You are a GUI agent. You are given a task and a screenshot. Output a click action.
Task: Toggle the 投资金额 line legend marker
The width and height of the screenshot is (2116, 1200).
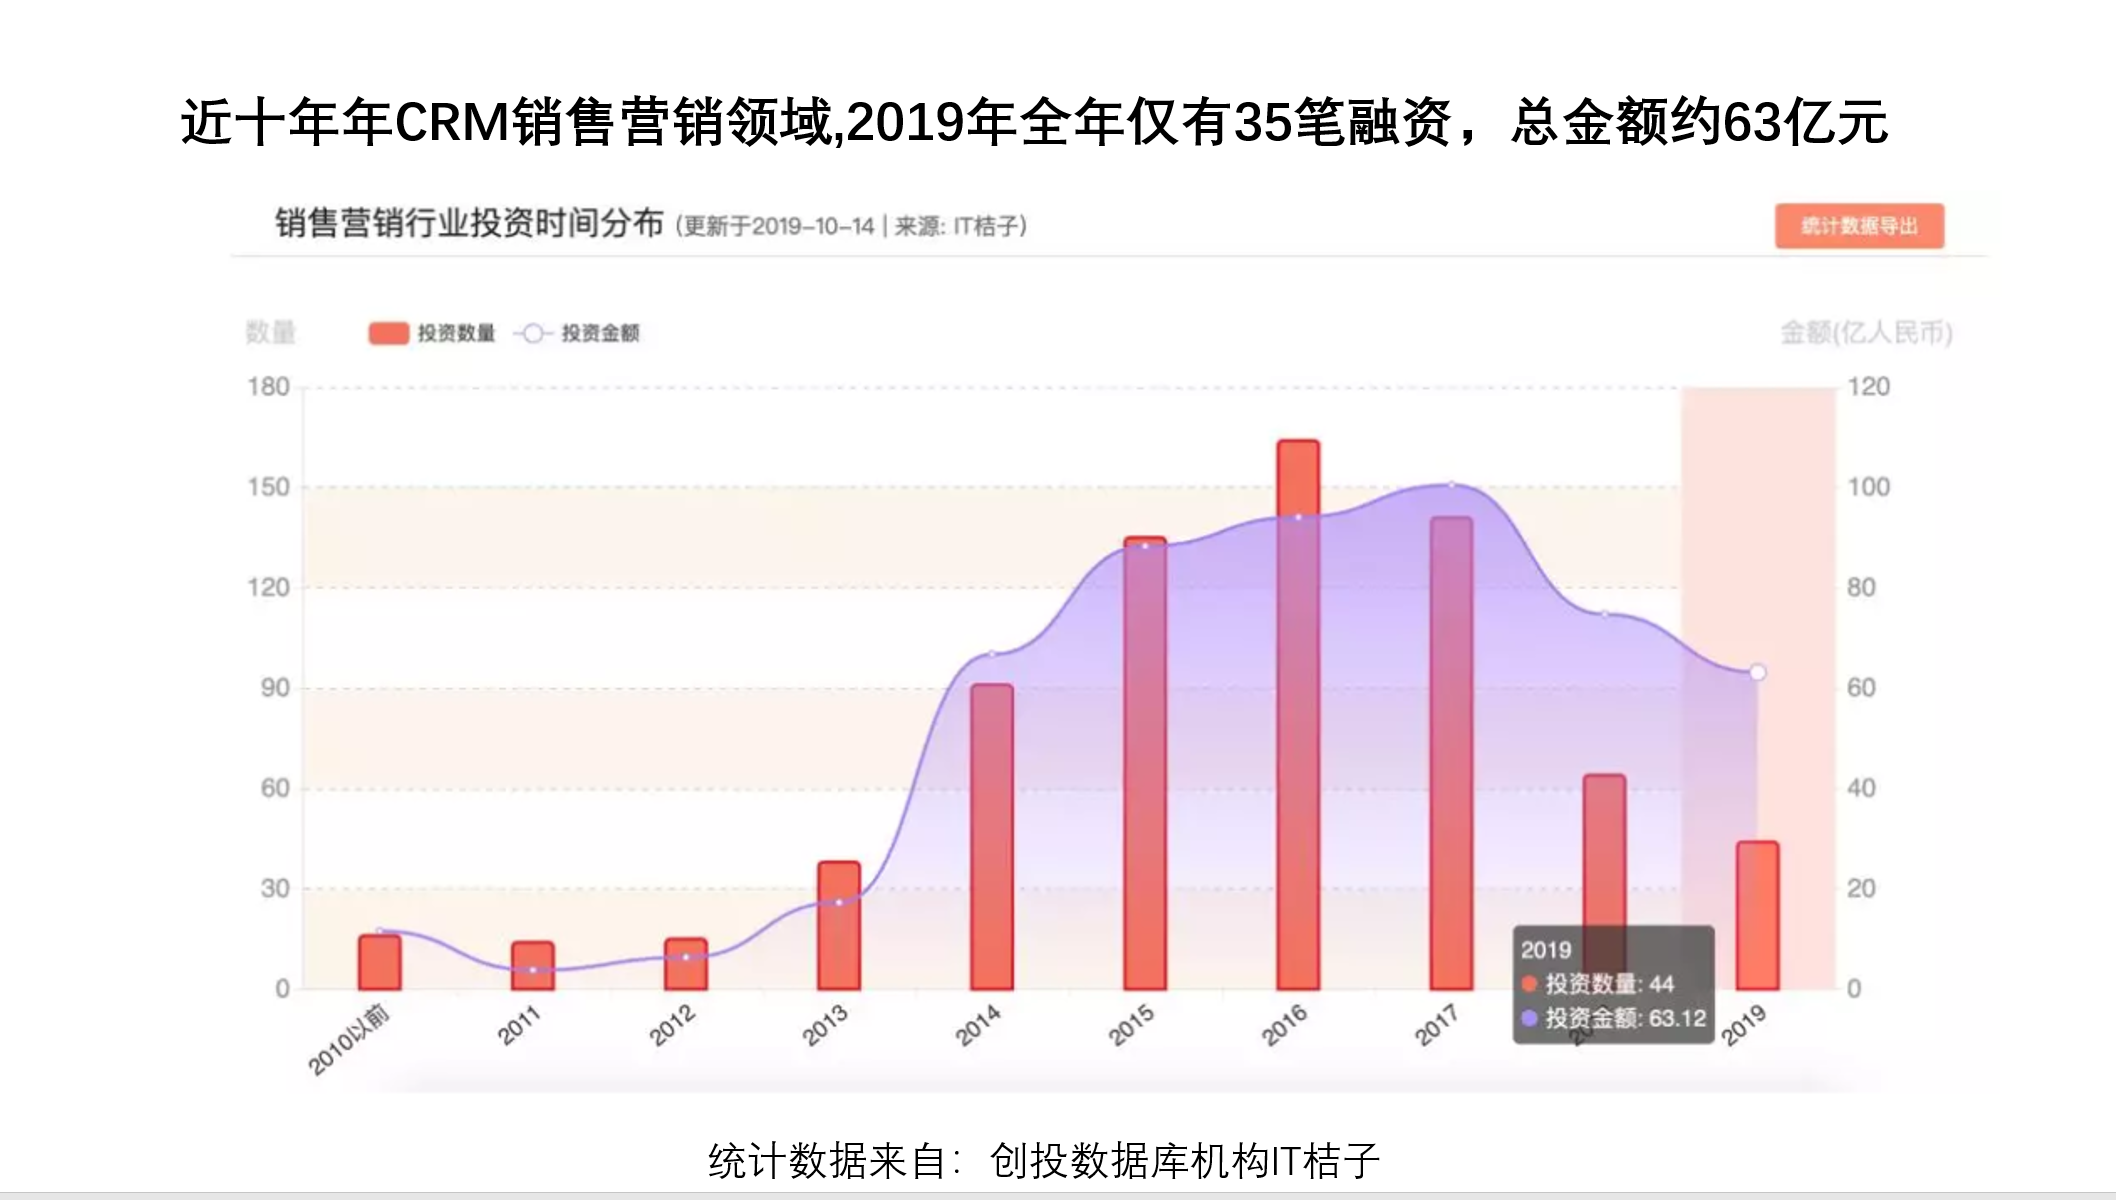point(533,333)
